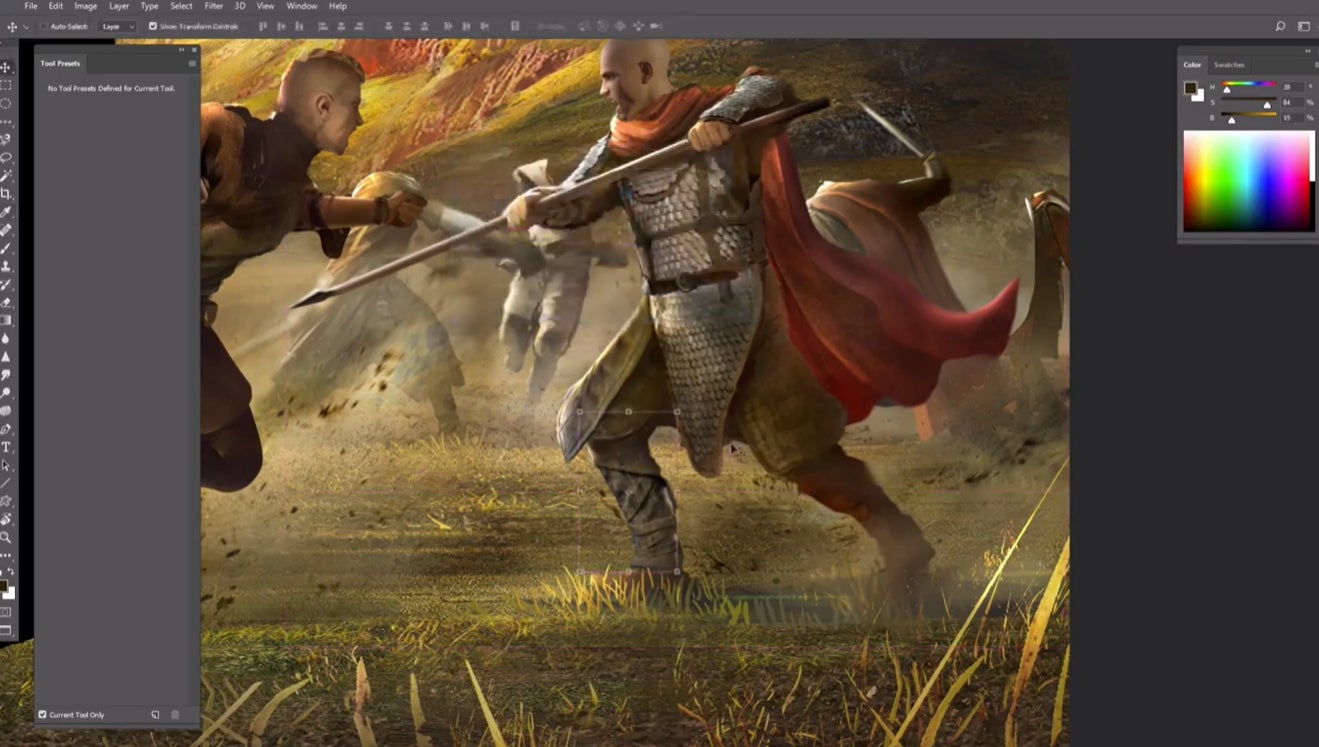
Task: Toggle Current Tool Only checkbox
Action: [42, 715]
